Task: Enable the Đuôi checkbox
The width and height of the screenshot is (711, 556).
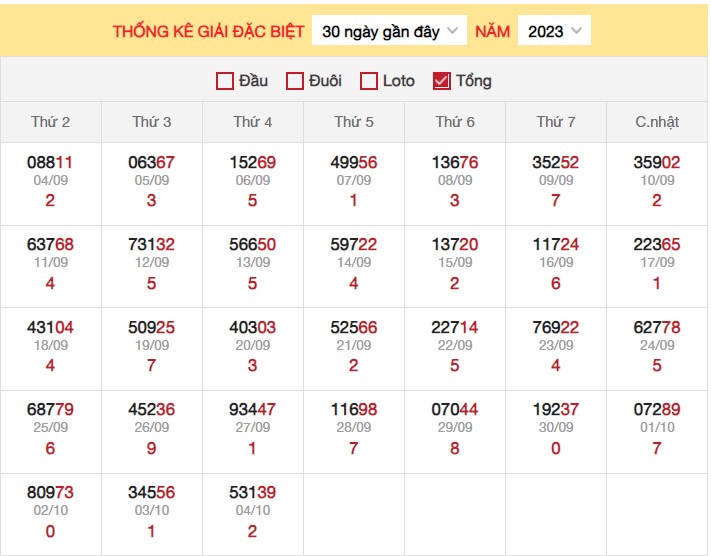Action: [295, 81]
